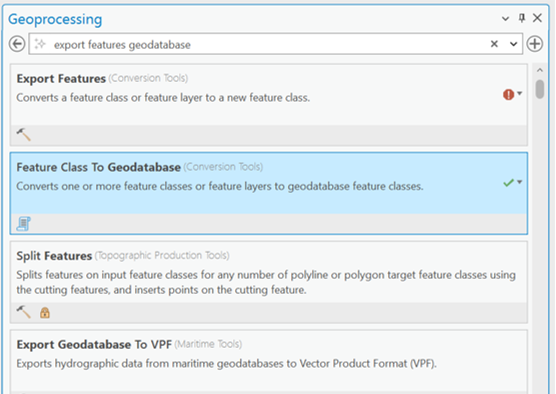Click the results list scrollbar thumb
This screenshot has width=556, height=394.
(x=540, y=89)
